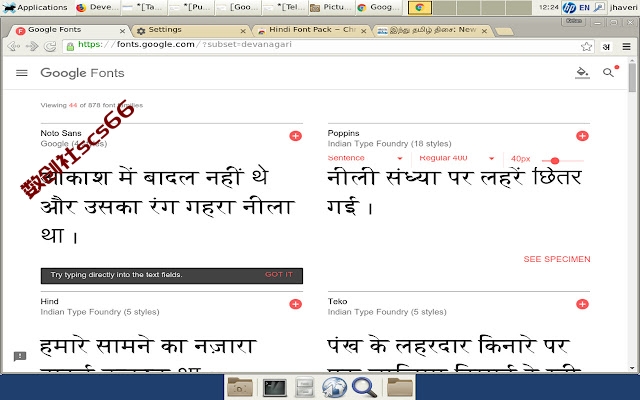Screen dimensions: 640x400
Task: Click the feedback icon at page bottom-left
Action: 20,356
